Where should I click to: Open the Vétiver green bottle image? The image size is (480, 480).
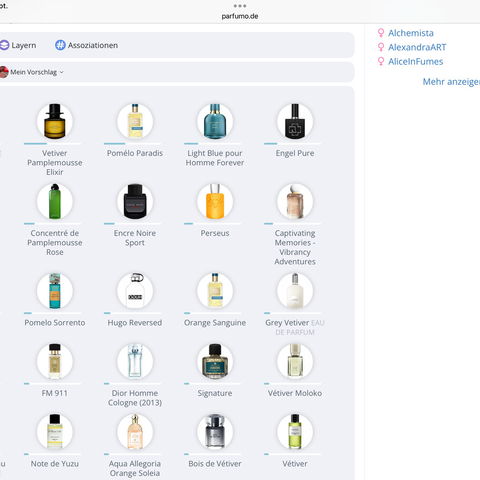[295, 432]
